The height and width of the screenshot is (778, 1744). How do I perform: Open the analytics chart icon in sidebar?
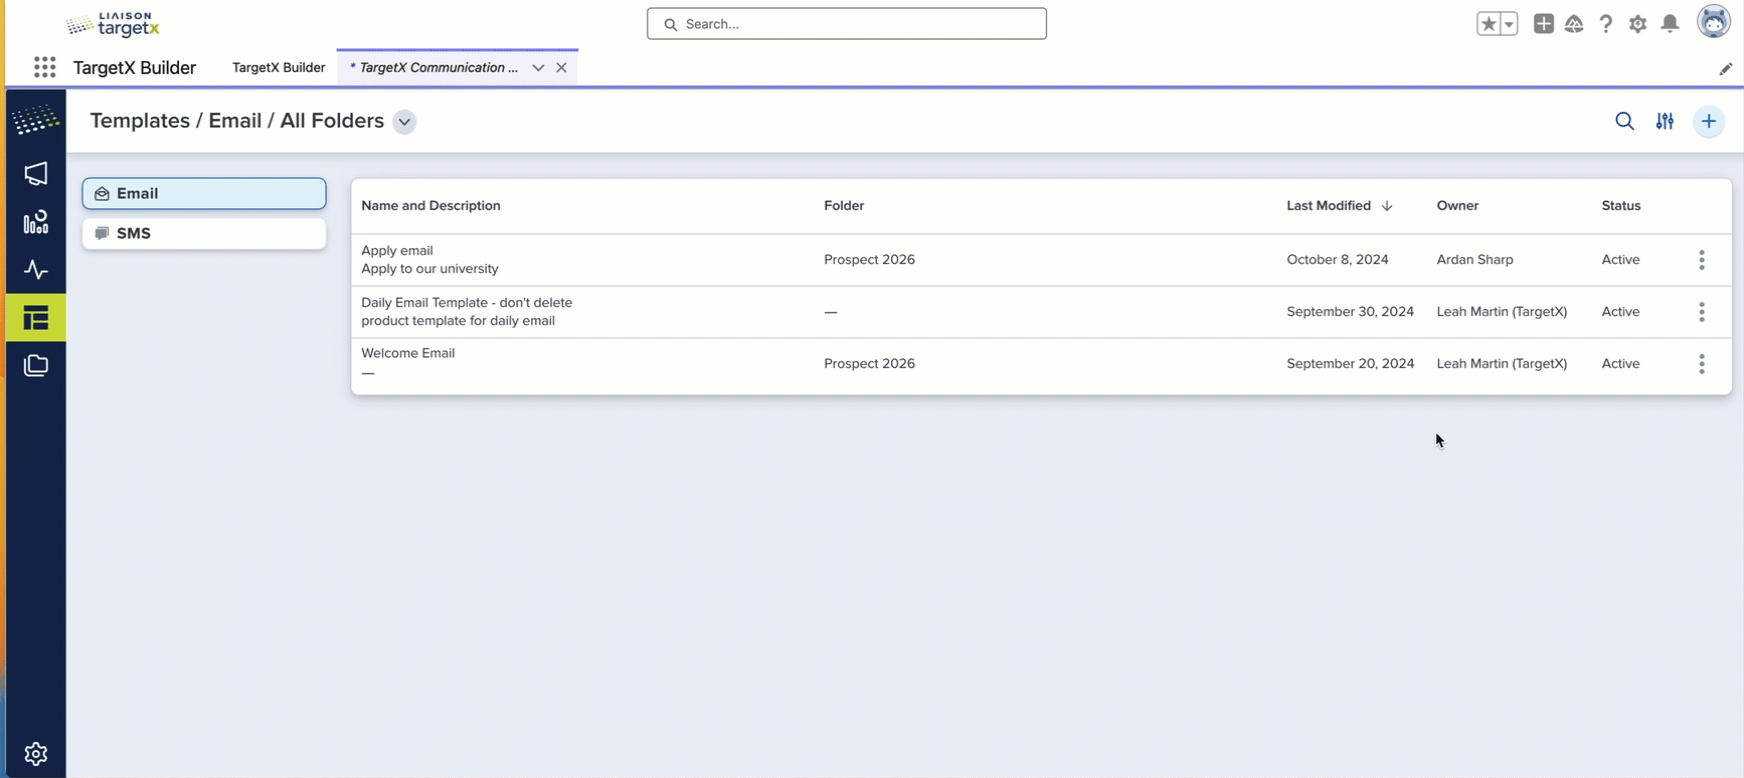(36, 222)
